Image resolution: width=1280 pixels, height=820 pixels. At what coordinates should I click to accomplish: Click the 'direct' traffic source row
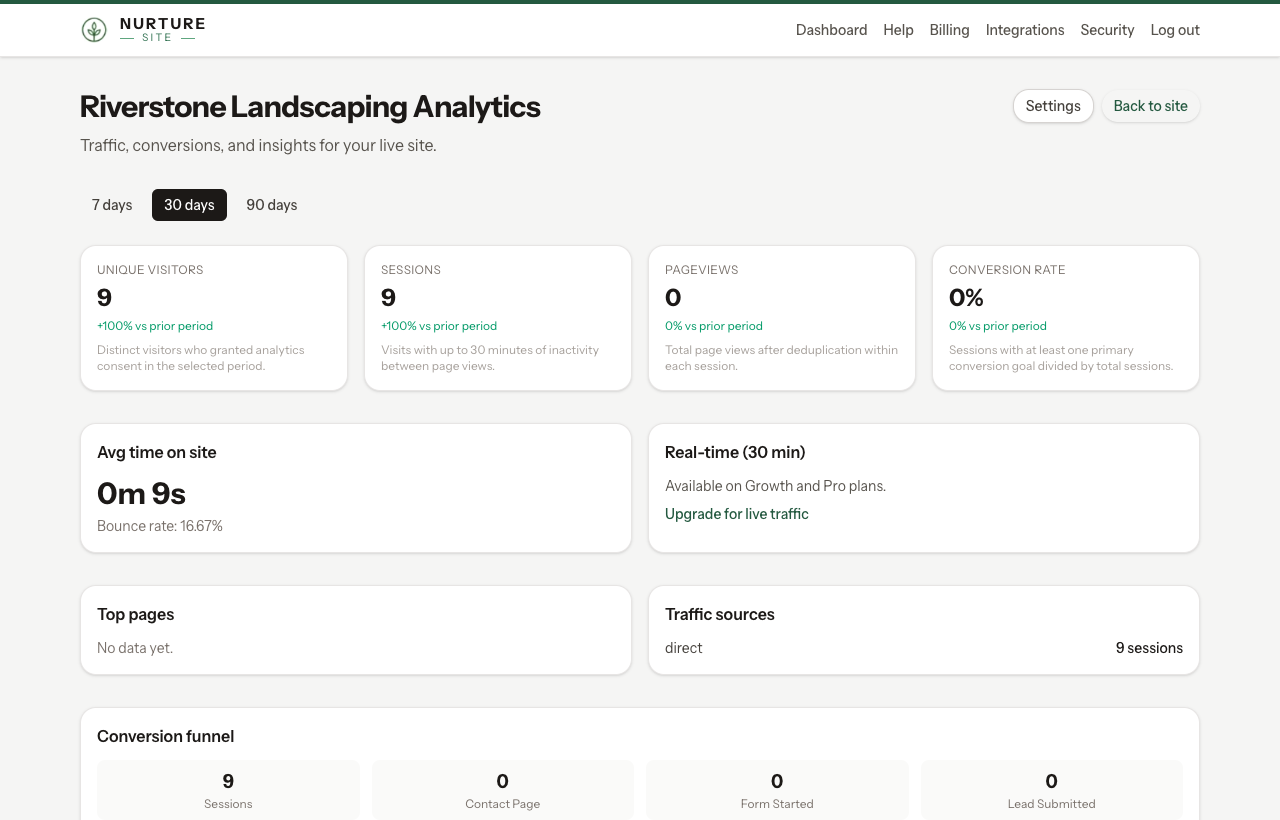point(924,648)
